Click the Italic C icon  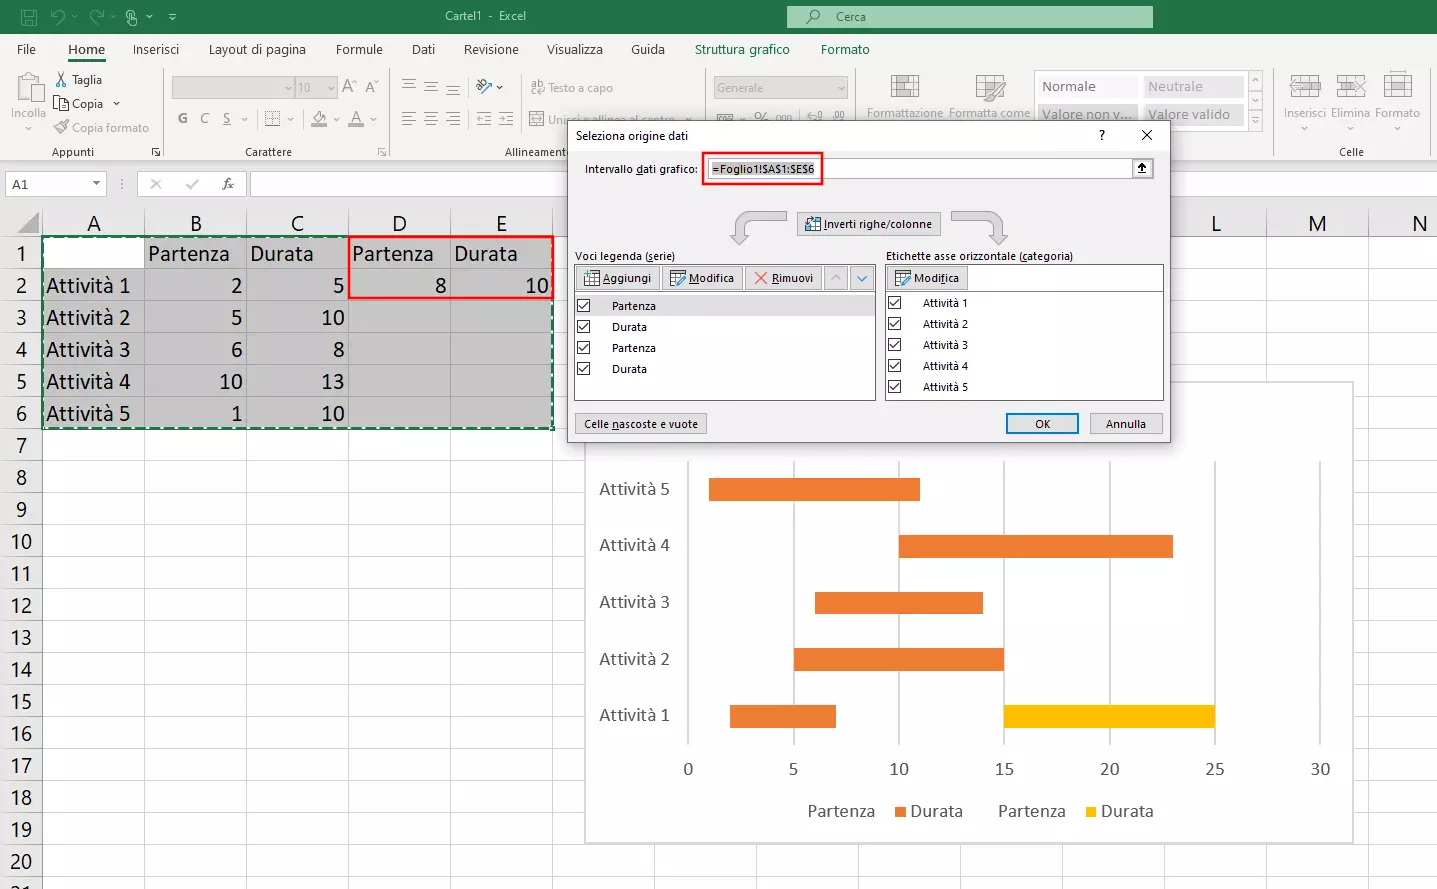pyautogui.click(x=204, y=118)
